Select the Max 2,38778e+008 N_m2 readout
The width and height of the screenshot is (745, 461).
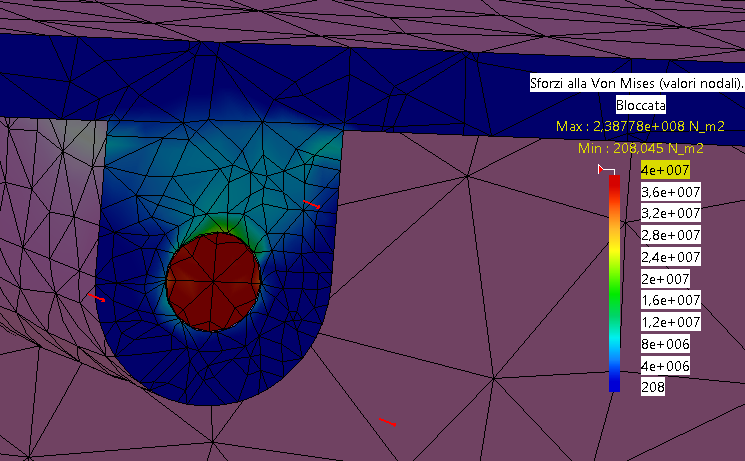point(640,126)
